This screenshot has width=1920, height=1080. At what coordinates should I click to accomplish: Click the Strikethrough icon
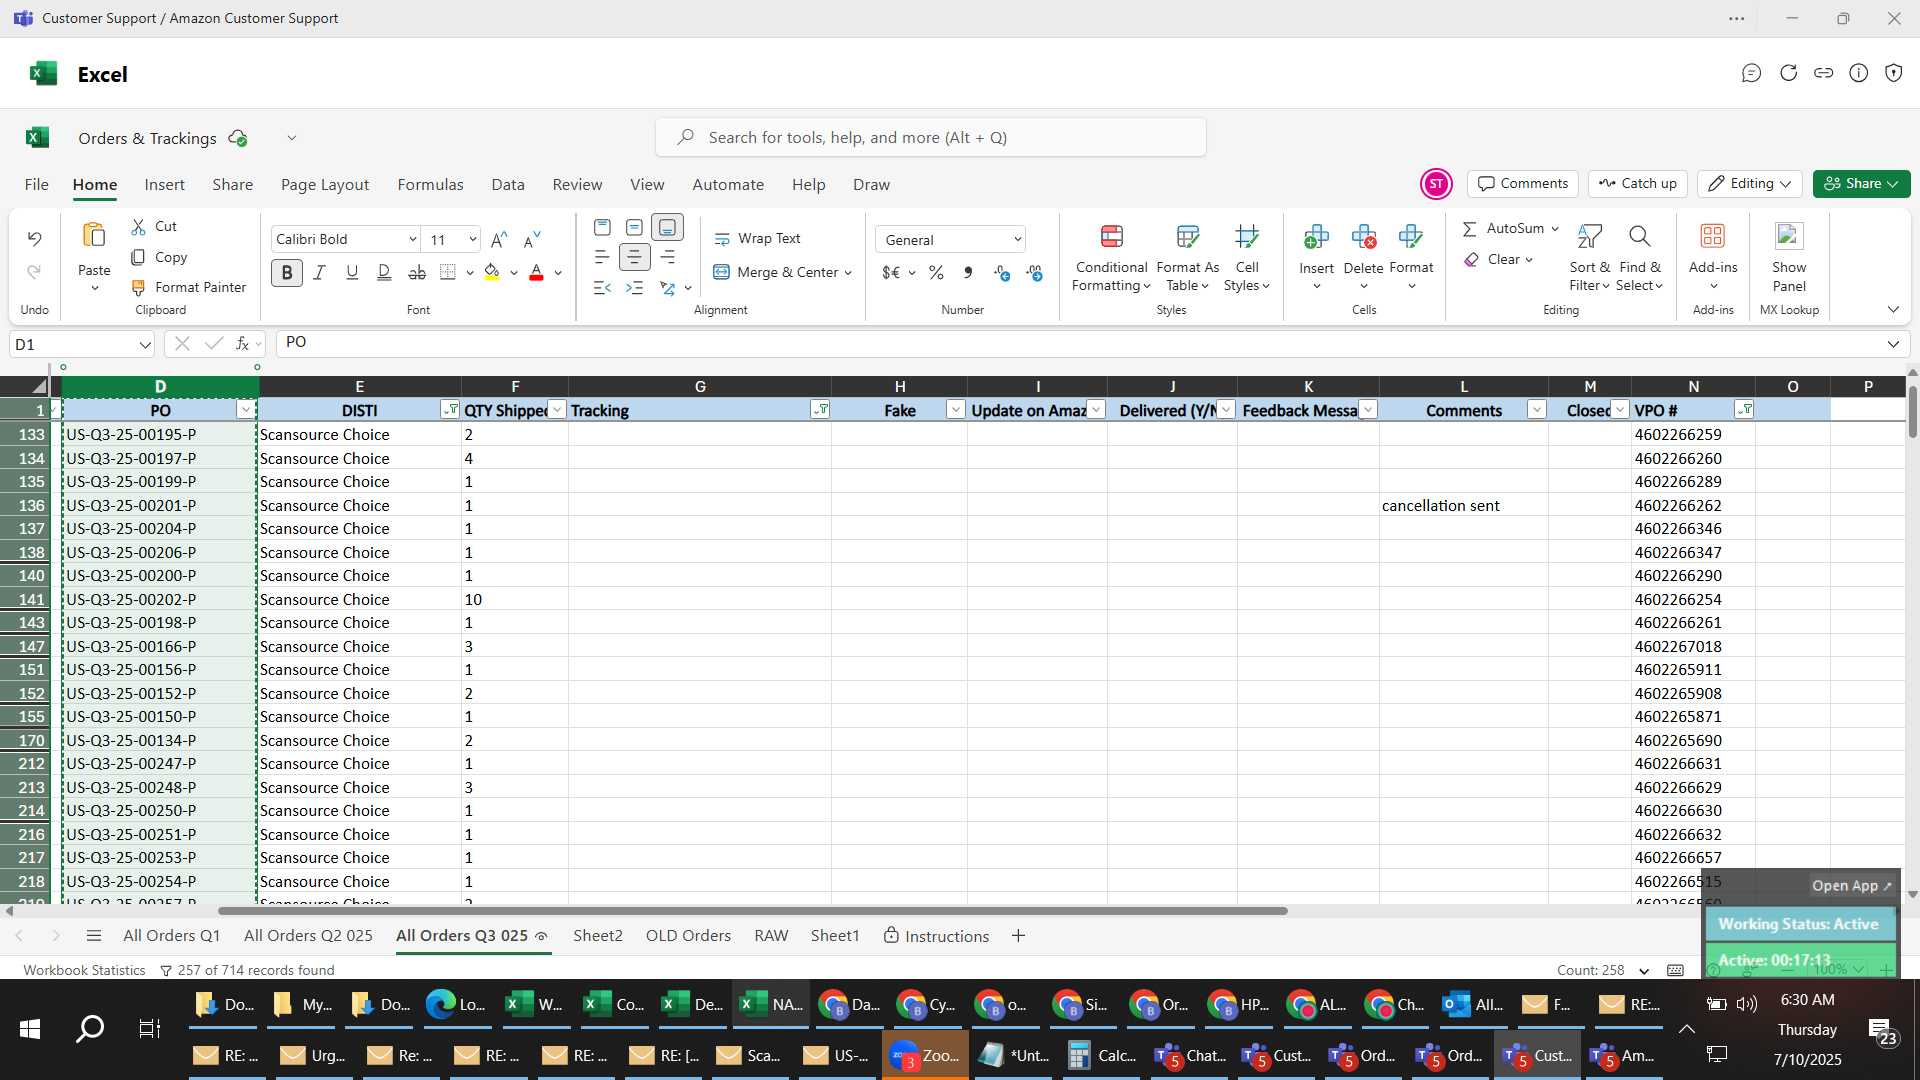[417, 272]
